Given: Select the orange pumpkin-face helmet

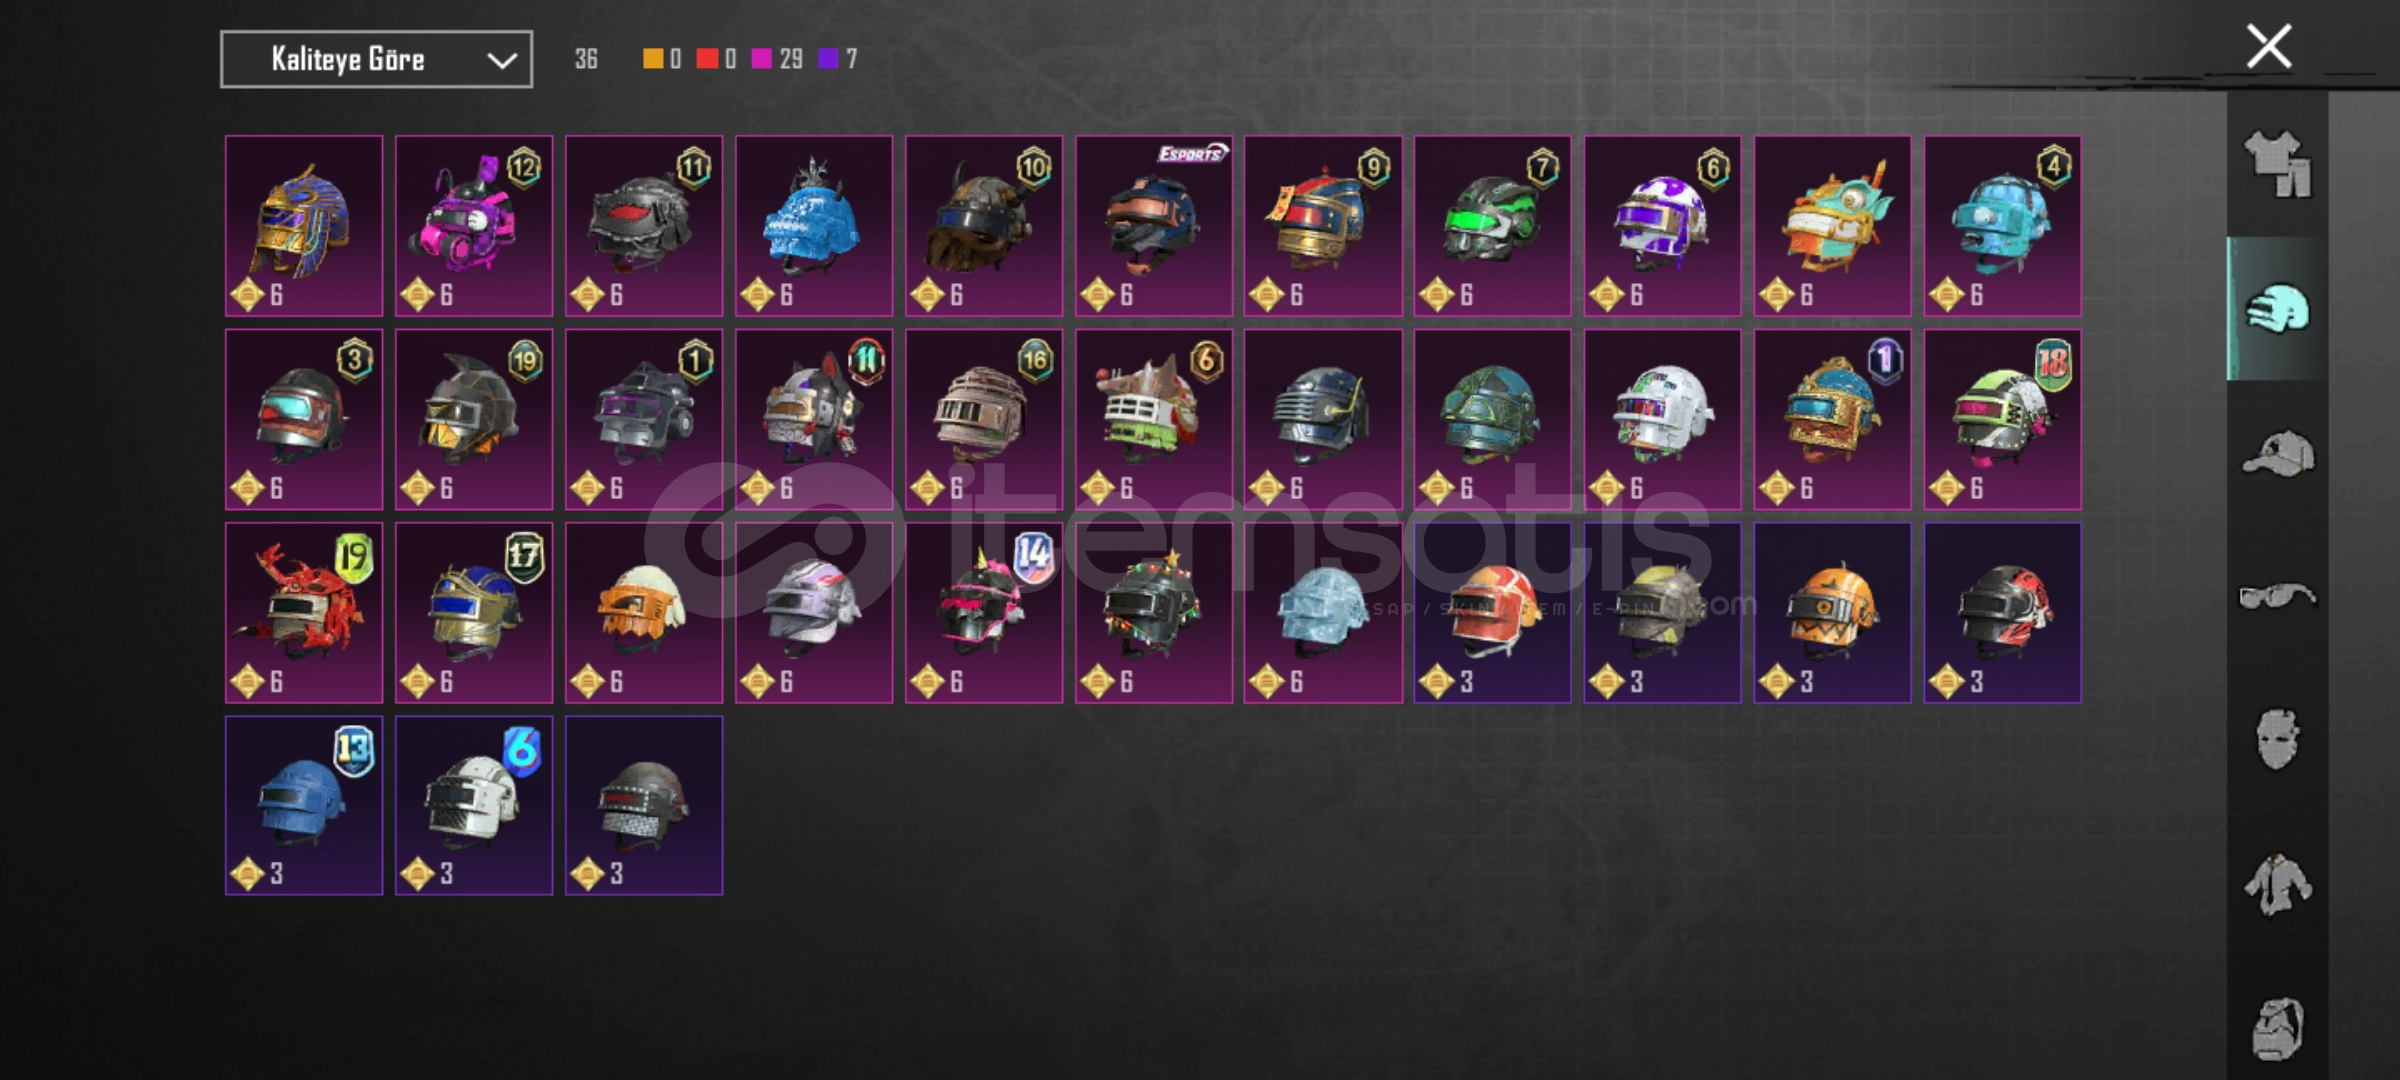Looking at the screenshot, I should click(1832, 612).
